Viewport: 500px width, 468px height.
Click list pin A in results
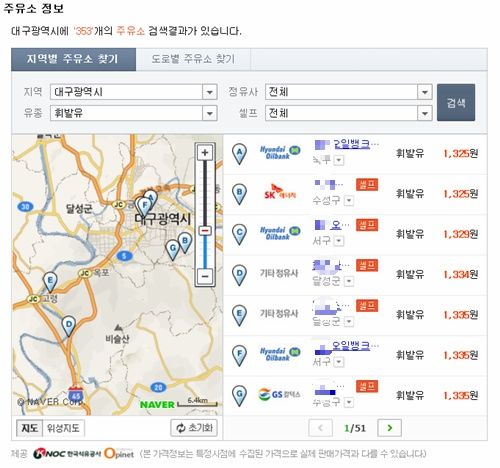point(239,154)
